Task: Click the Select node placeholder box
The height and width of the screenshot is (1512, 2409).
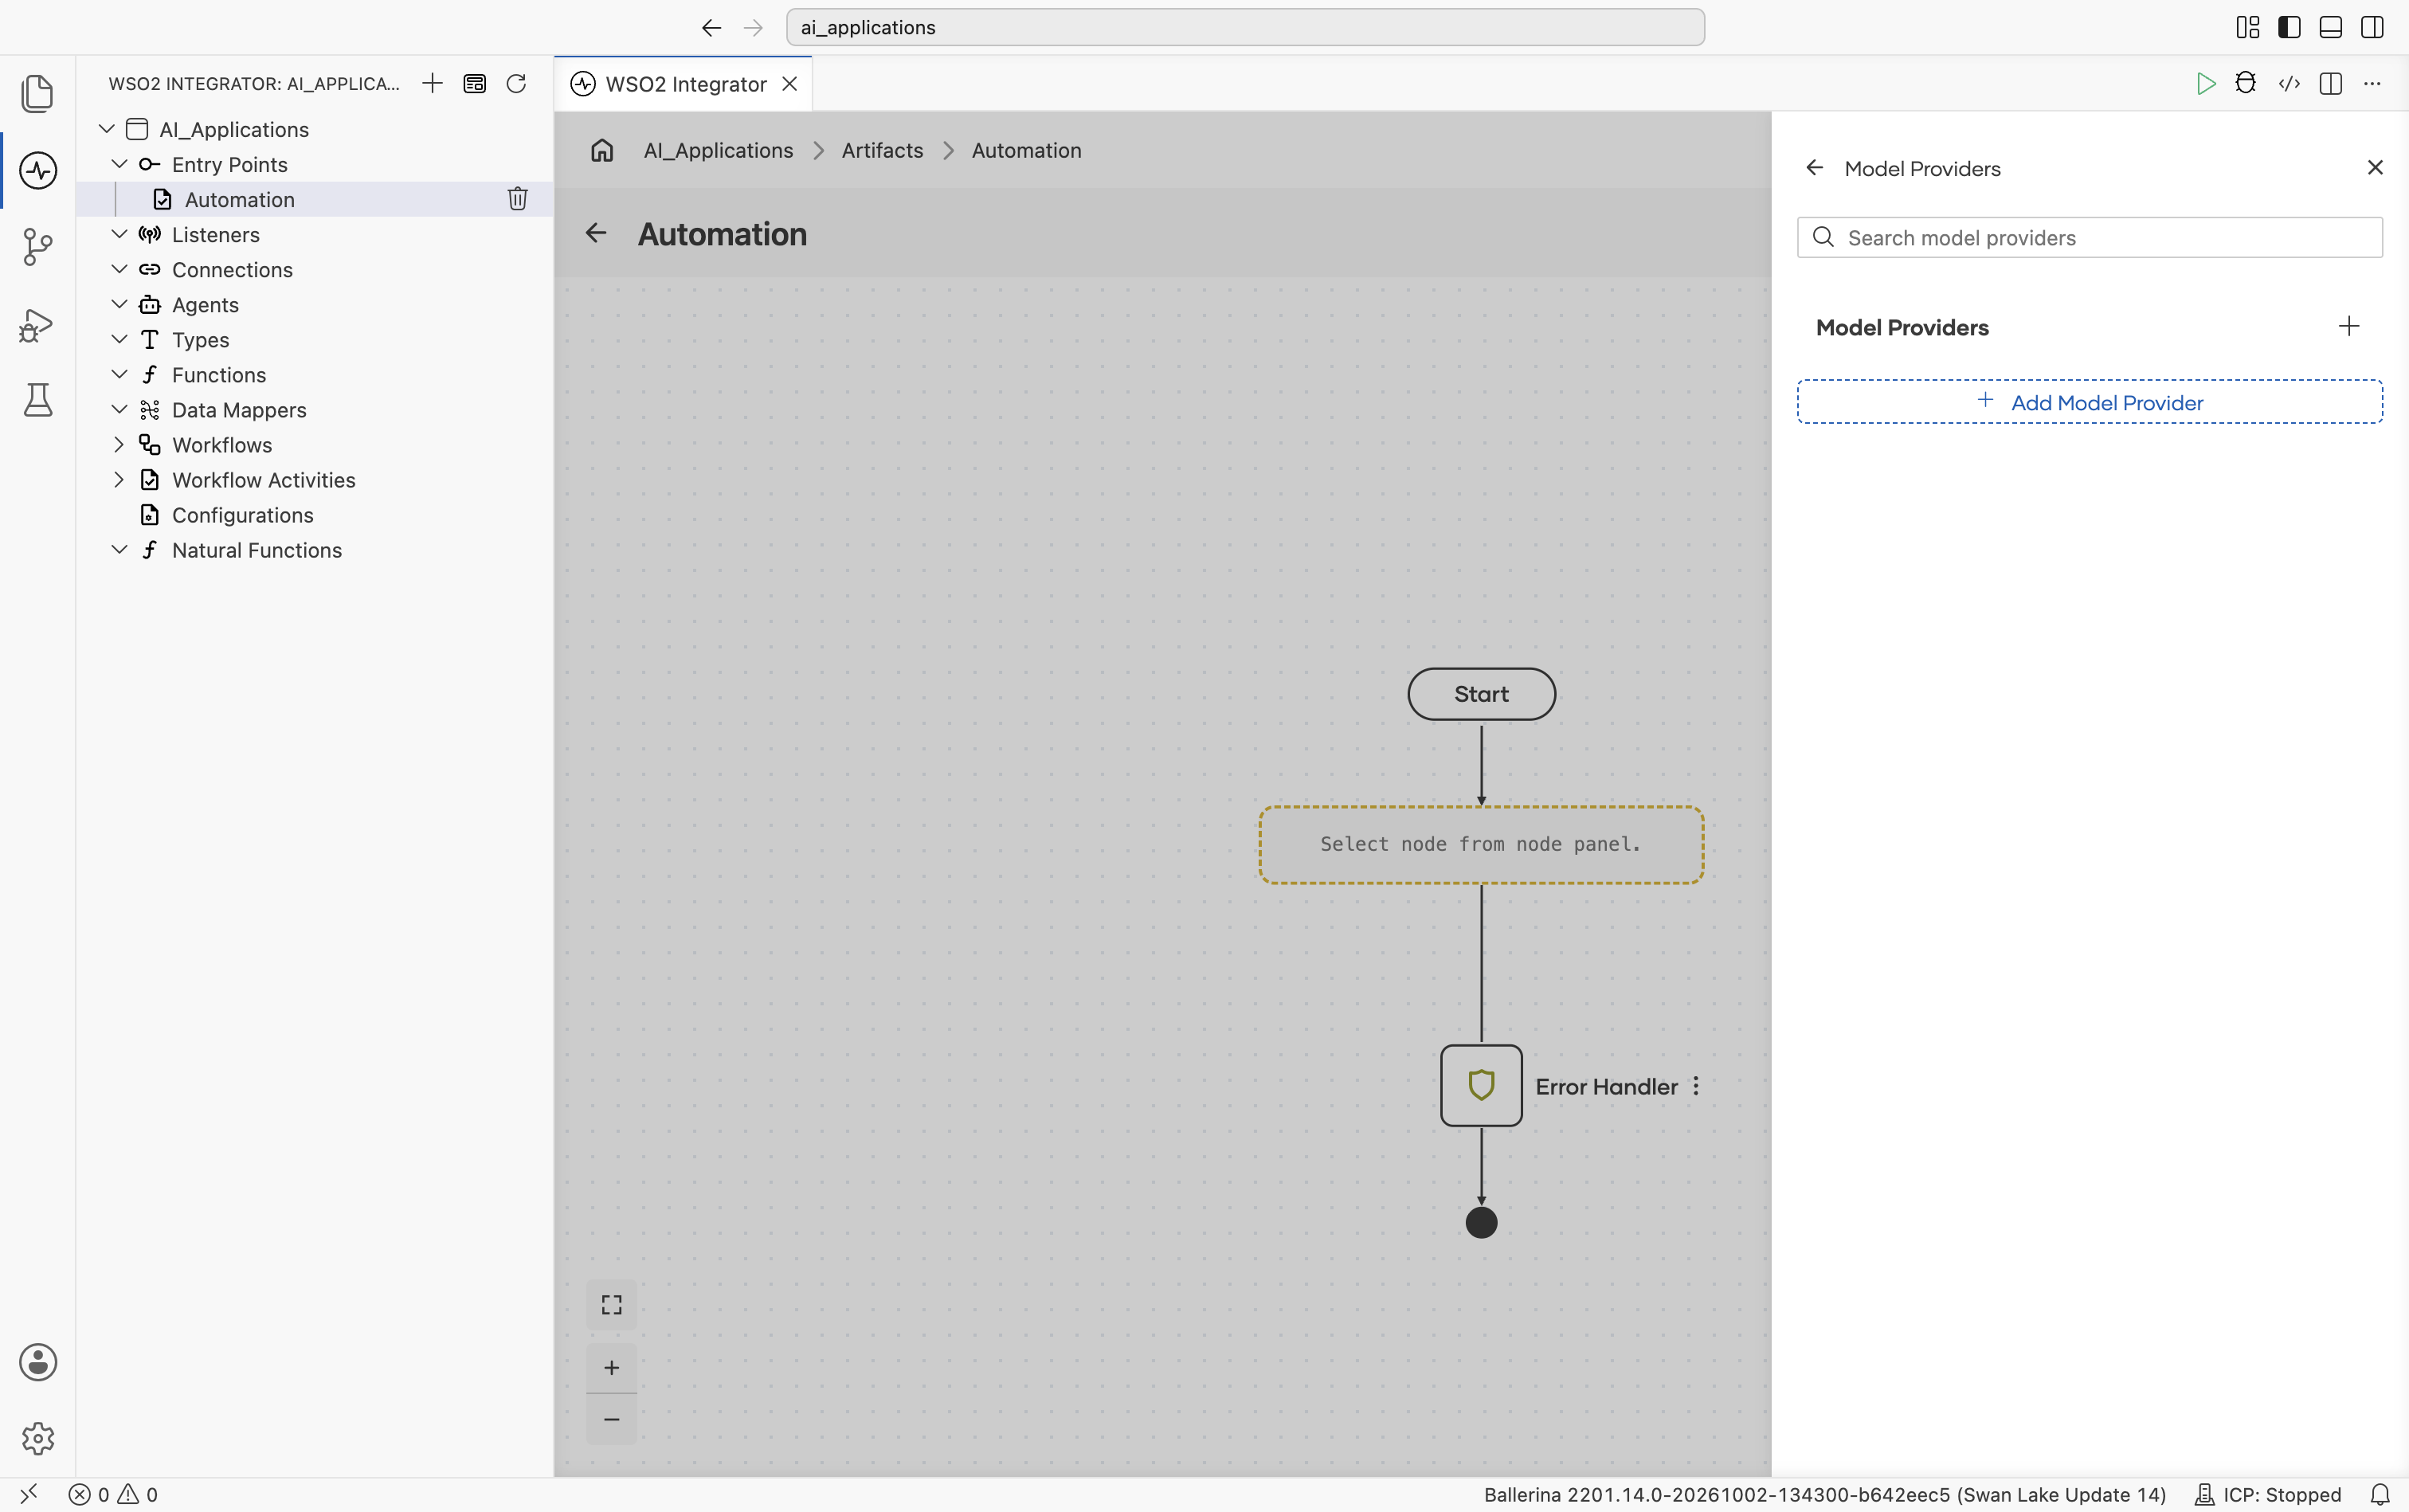Action: 1481,845
